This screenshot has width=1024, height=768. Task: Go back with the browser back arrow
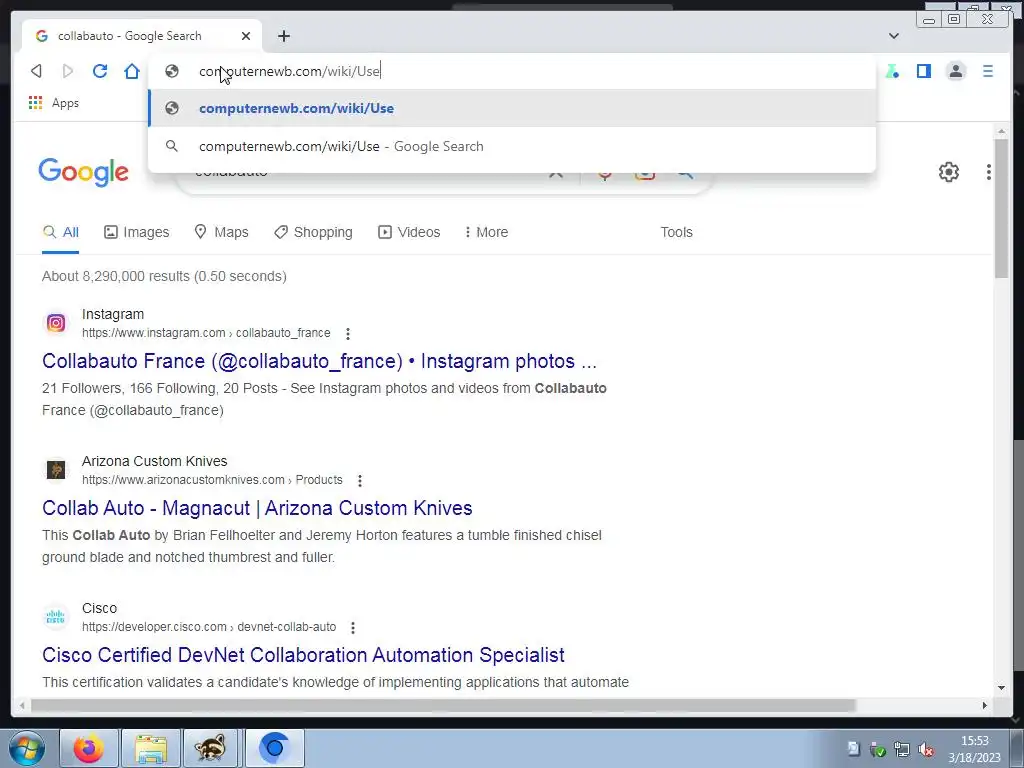point(37,71)
